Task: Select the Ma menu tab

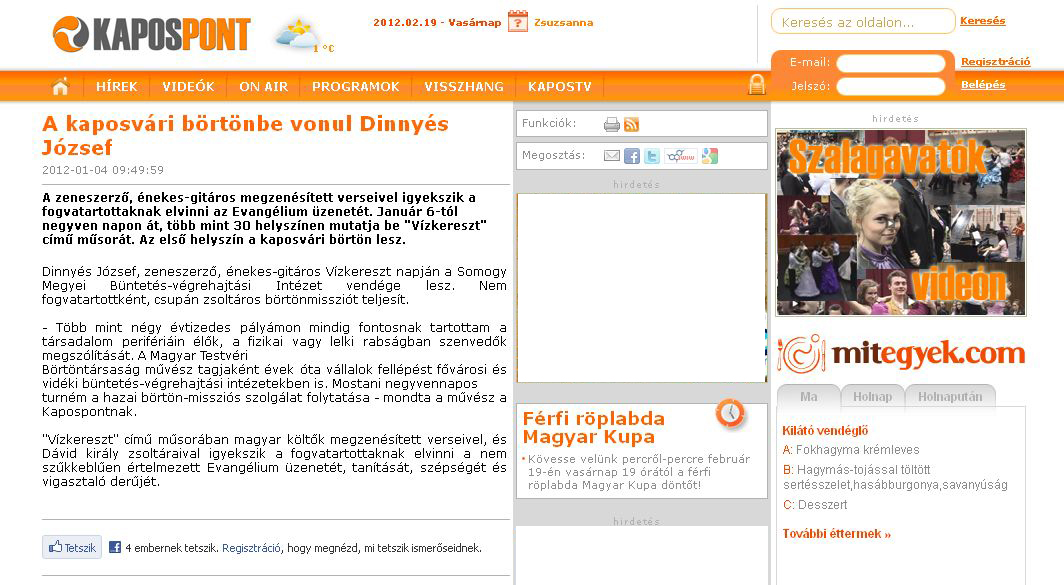Action: (x=808, y=396)
